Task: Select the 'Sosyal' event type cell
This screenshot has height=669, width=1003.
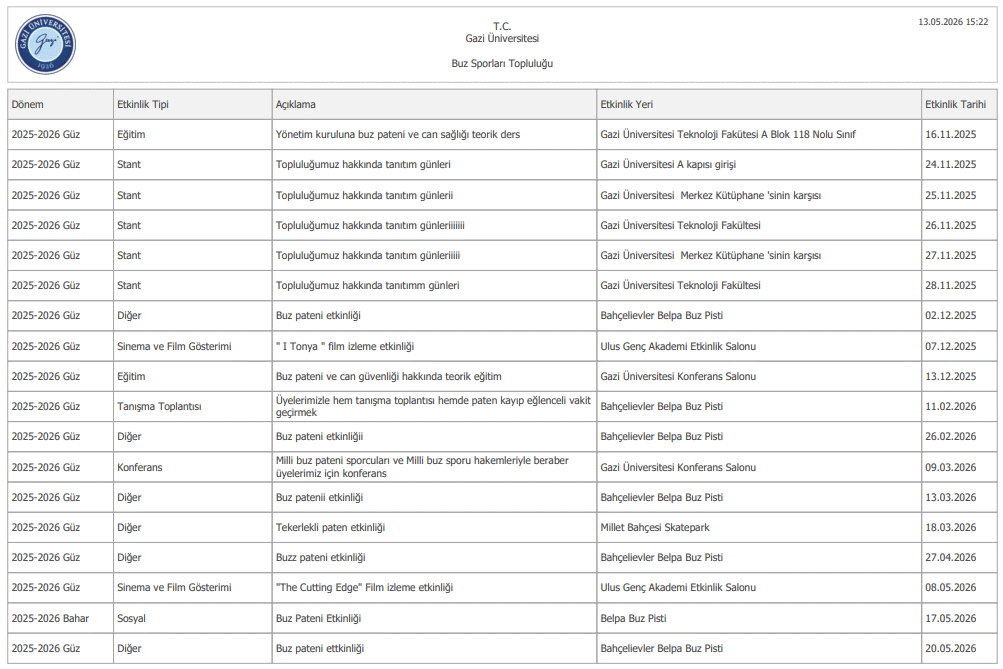Action: [x=193, y=618]
